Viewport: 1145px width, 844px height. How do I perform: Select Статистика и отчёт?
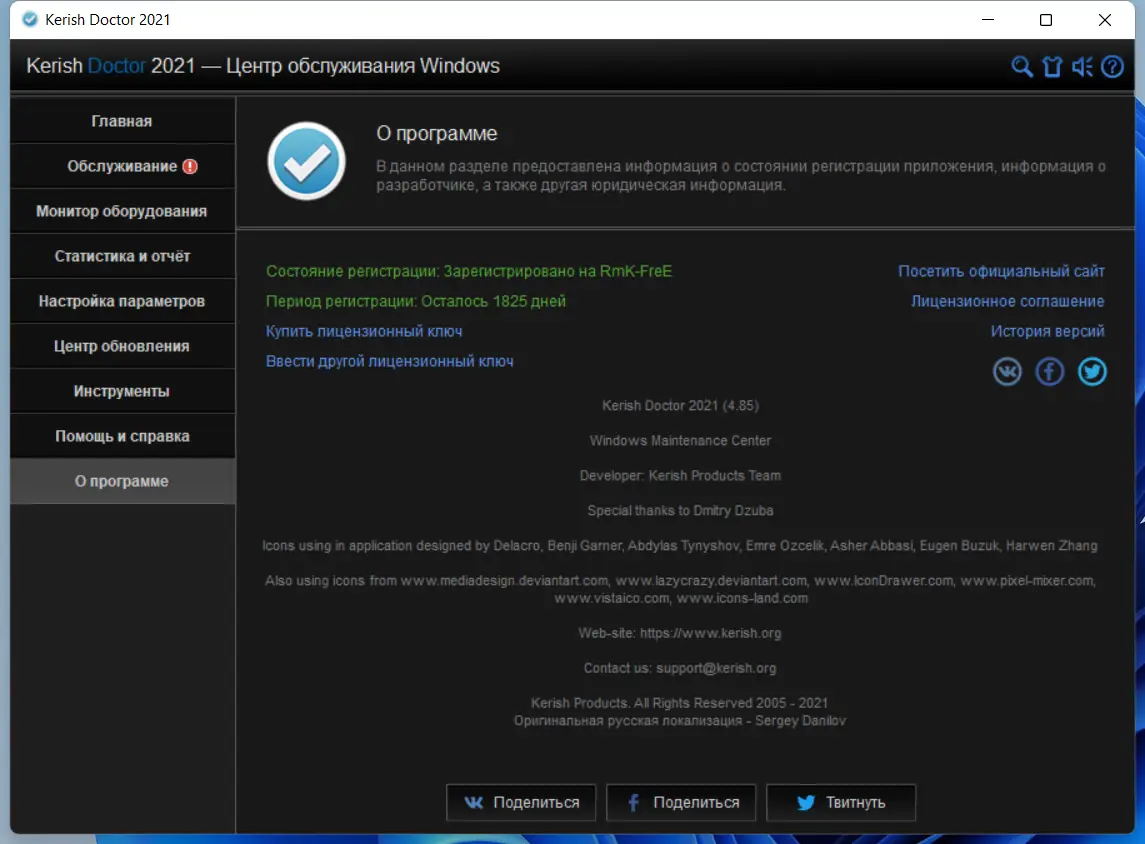[x=123, y=256]
